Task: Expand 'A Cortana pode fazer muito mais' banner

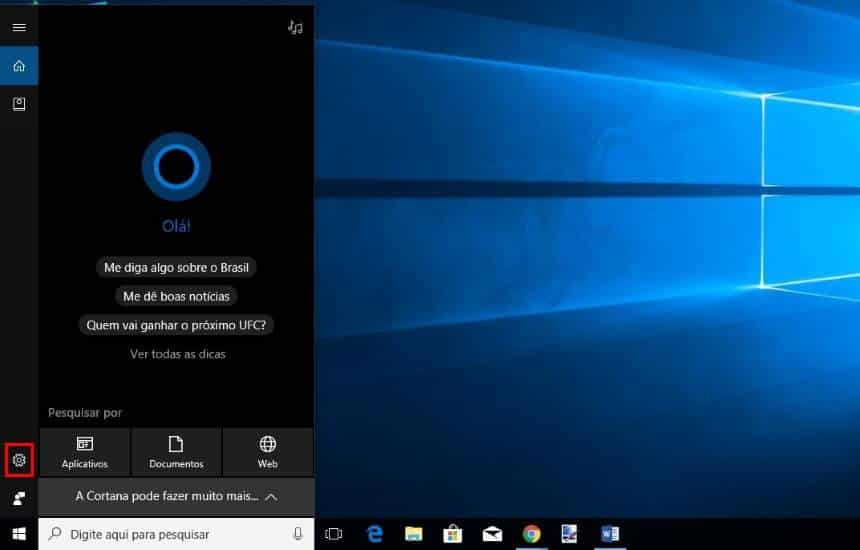Action: 176,496
